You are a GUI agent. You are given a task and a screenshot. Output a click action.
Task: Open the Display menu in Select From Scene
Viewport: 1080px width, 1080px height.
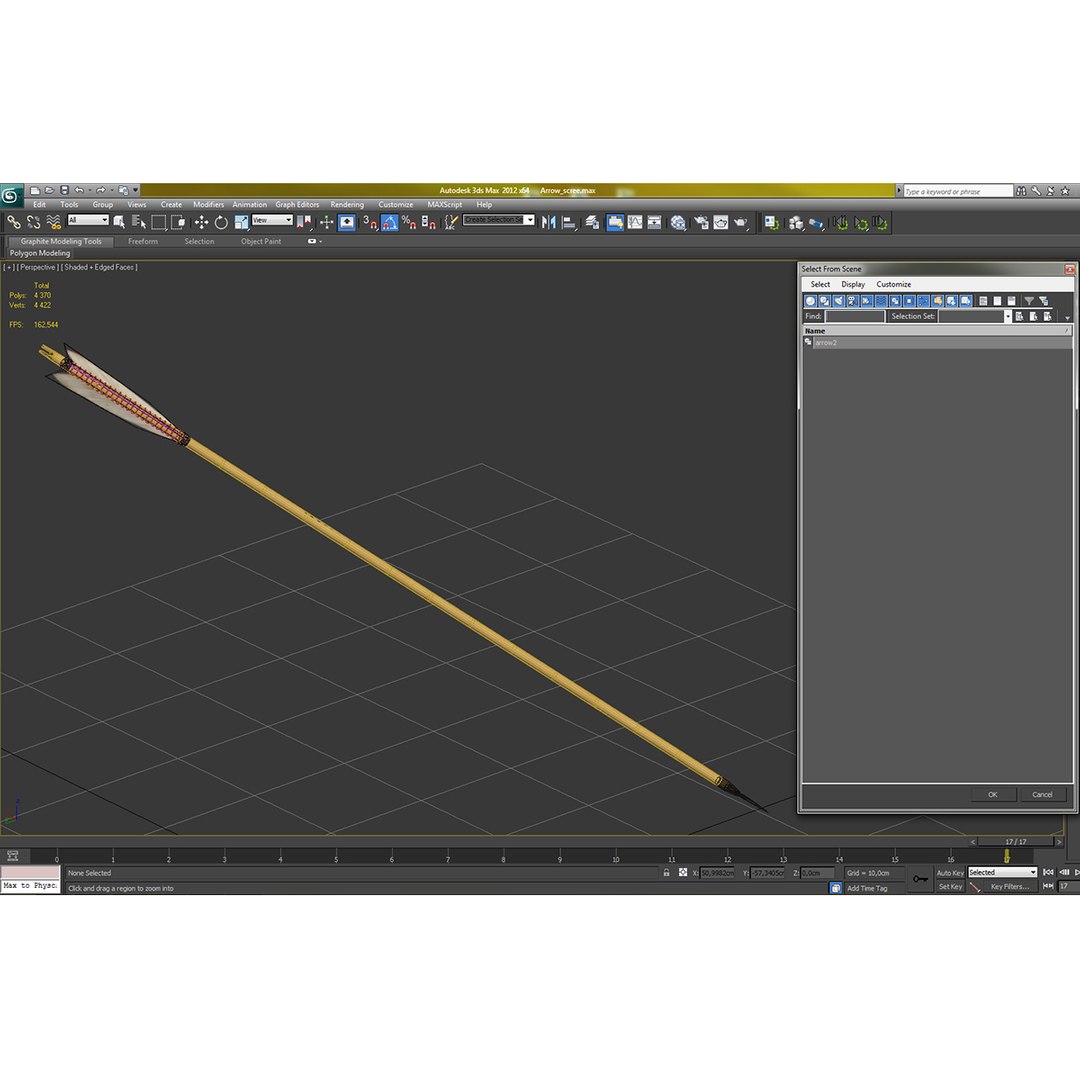pos(853,284)
